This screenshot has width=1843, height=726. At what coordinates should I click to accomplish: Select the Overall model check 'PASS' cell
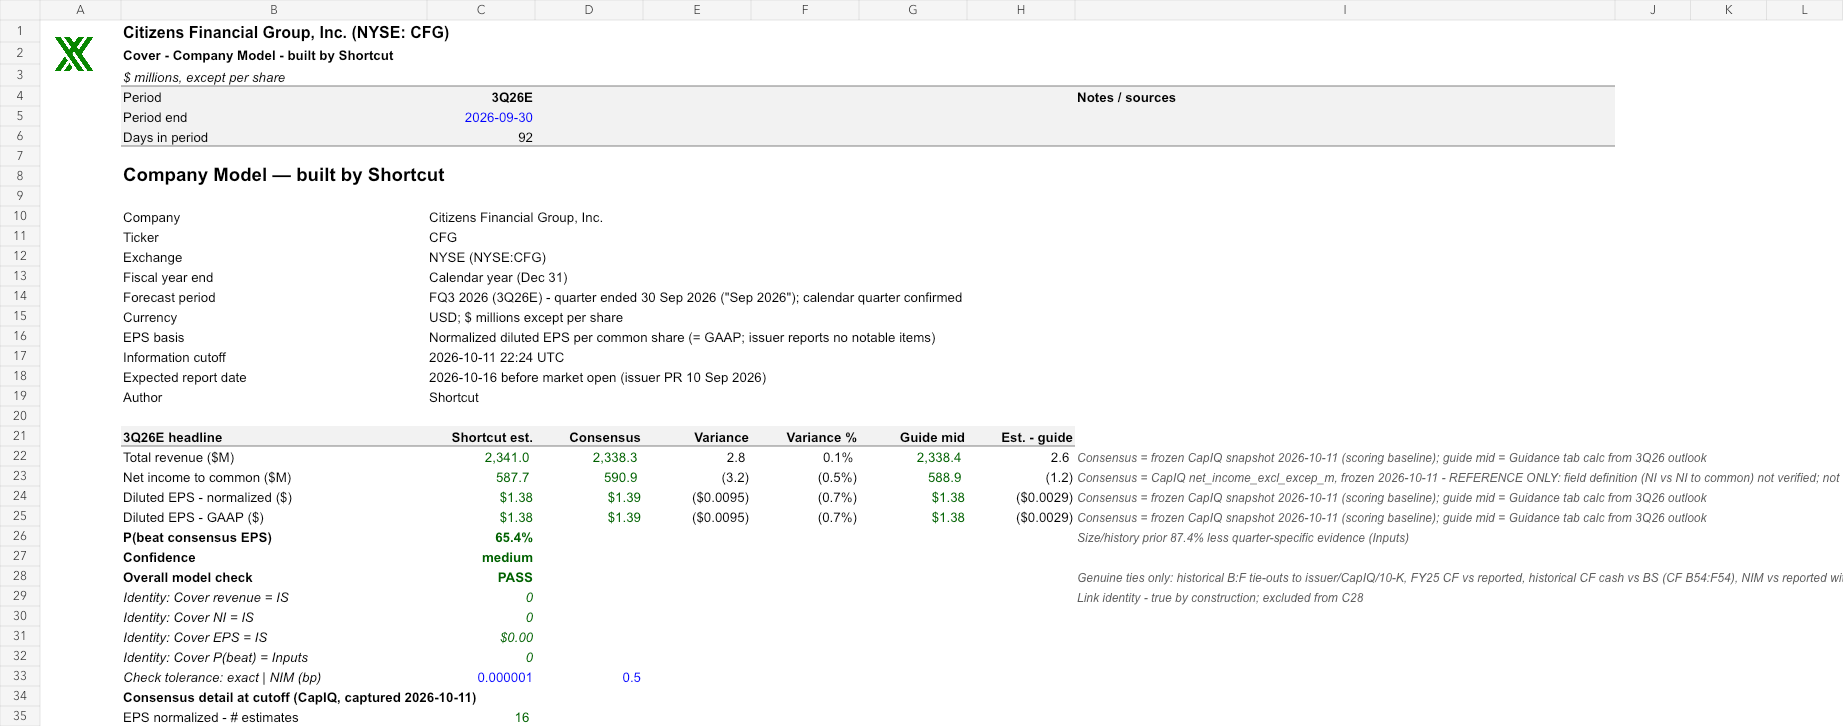click(x=515, y=577)
